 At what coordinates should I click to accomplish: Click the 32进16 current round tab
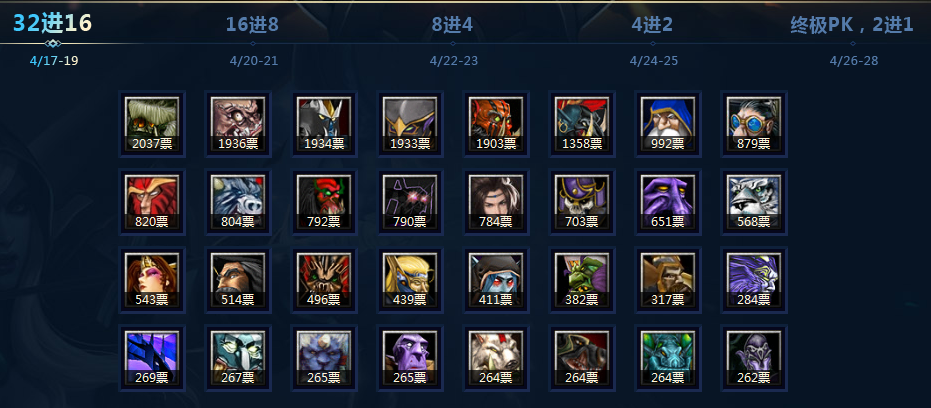(53, 23)
